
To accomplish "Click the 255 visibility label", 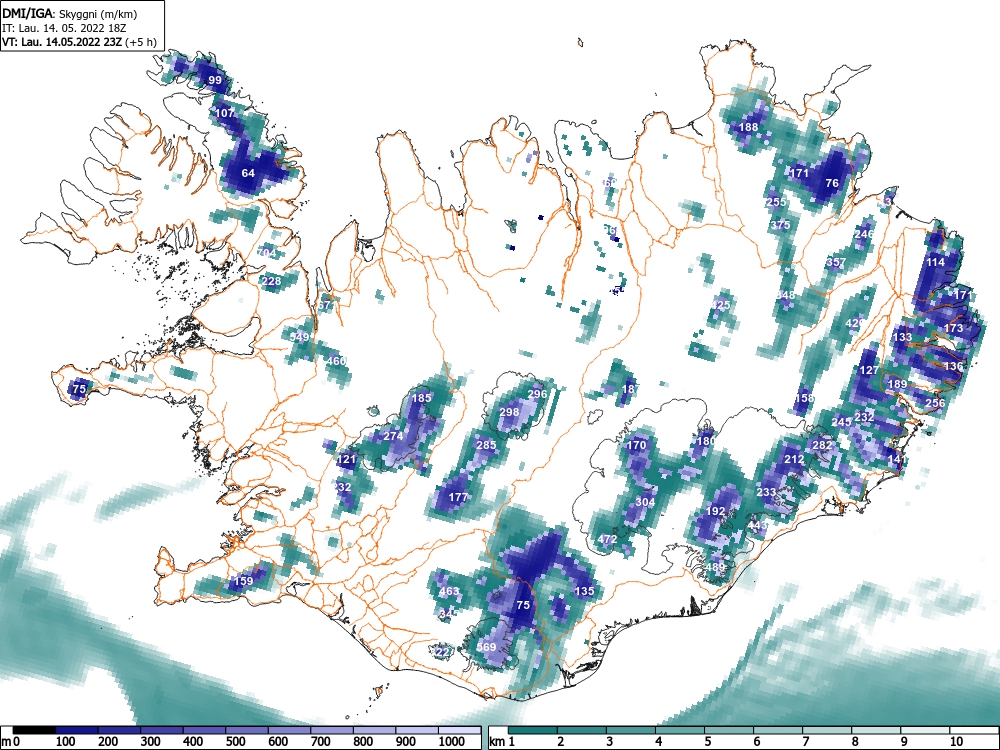I will pos(776,202).
